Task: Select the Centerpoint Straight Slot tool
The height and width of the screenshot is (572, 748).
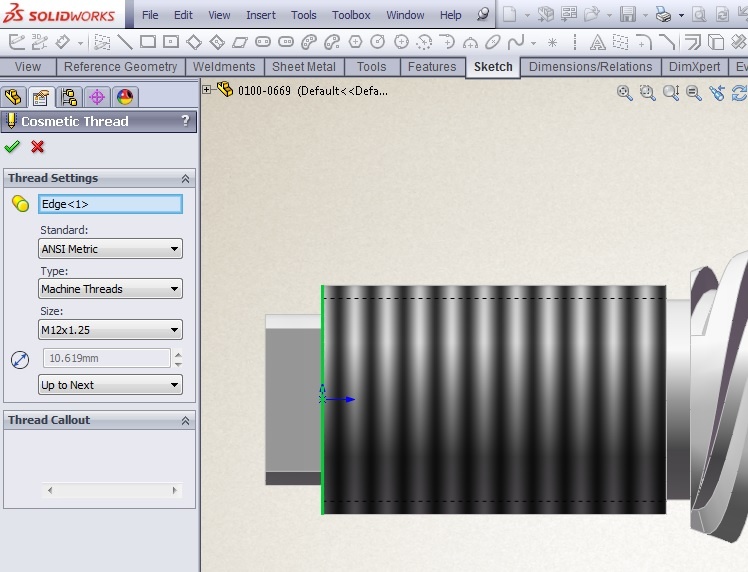Action: (x=286, y=42)
